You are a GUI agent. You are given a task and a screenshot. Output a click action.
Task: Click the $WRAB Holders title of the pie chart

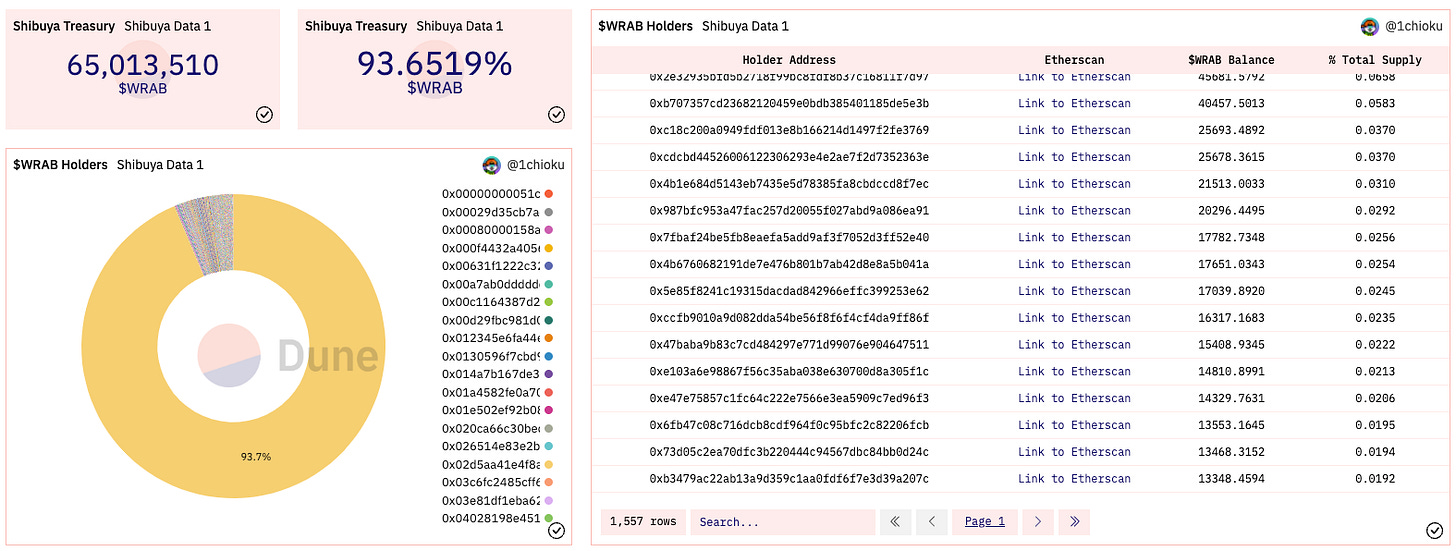[x=60, y=165]
